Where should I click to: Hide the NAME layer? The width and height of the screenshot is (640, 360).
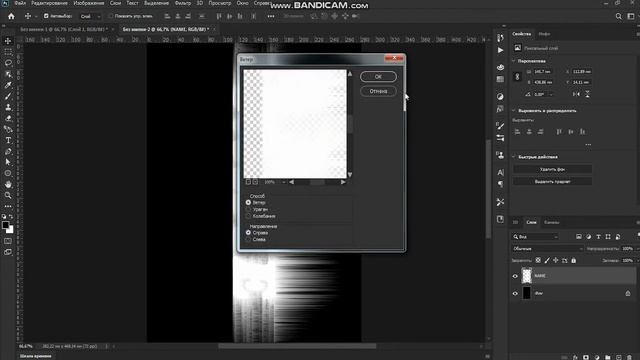515,276
